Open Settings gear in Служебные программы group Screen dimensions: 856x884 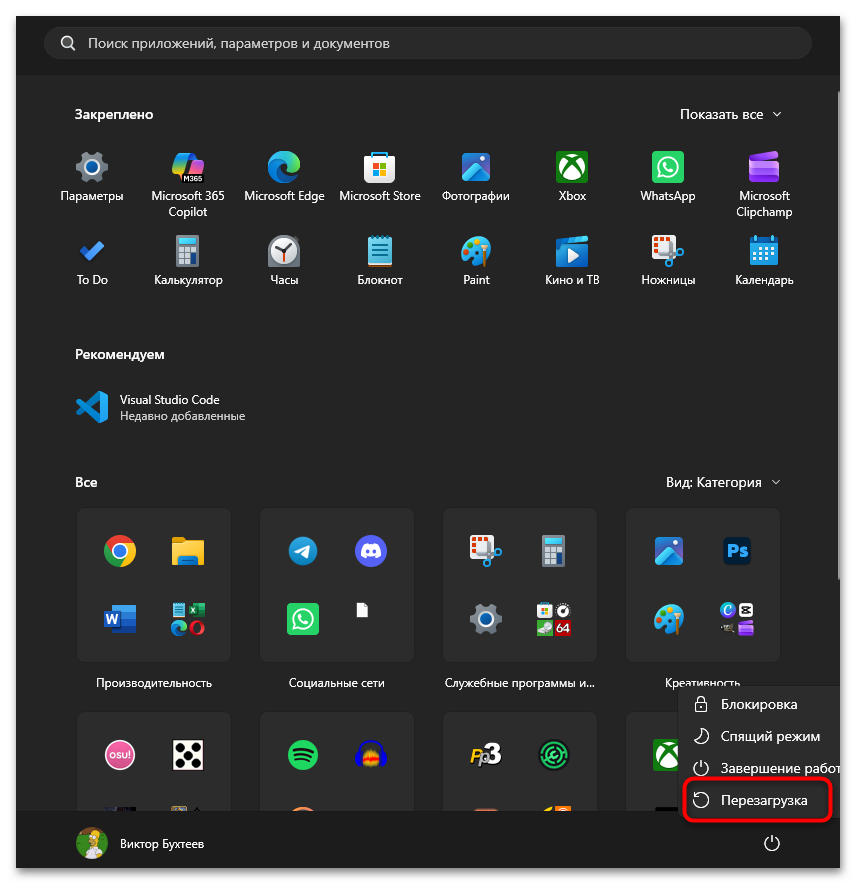tap(486, 618)
